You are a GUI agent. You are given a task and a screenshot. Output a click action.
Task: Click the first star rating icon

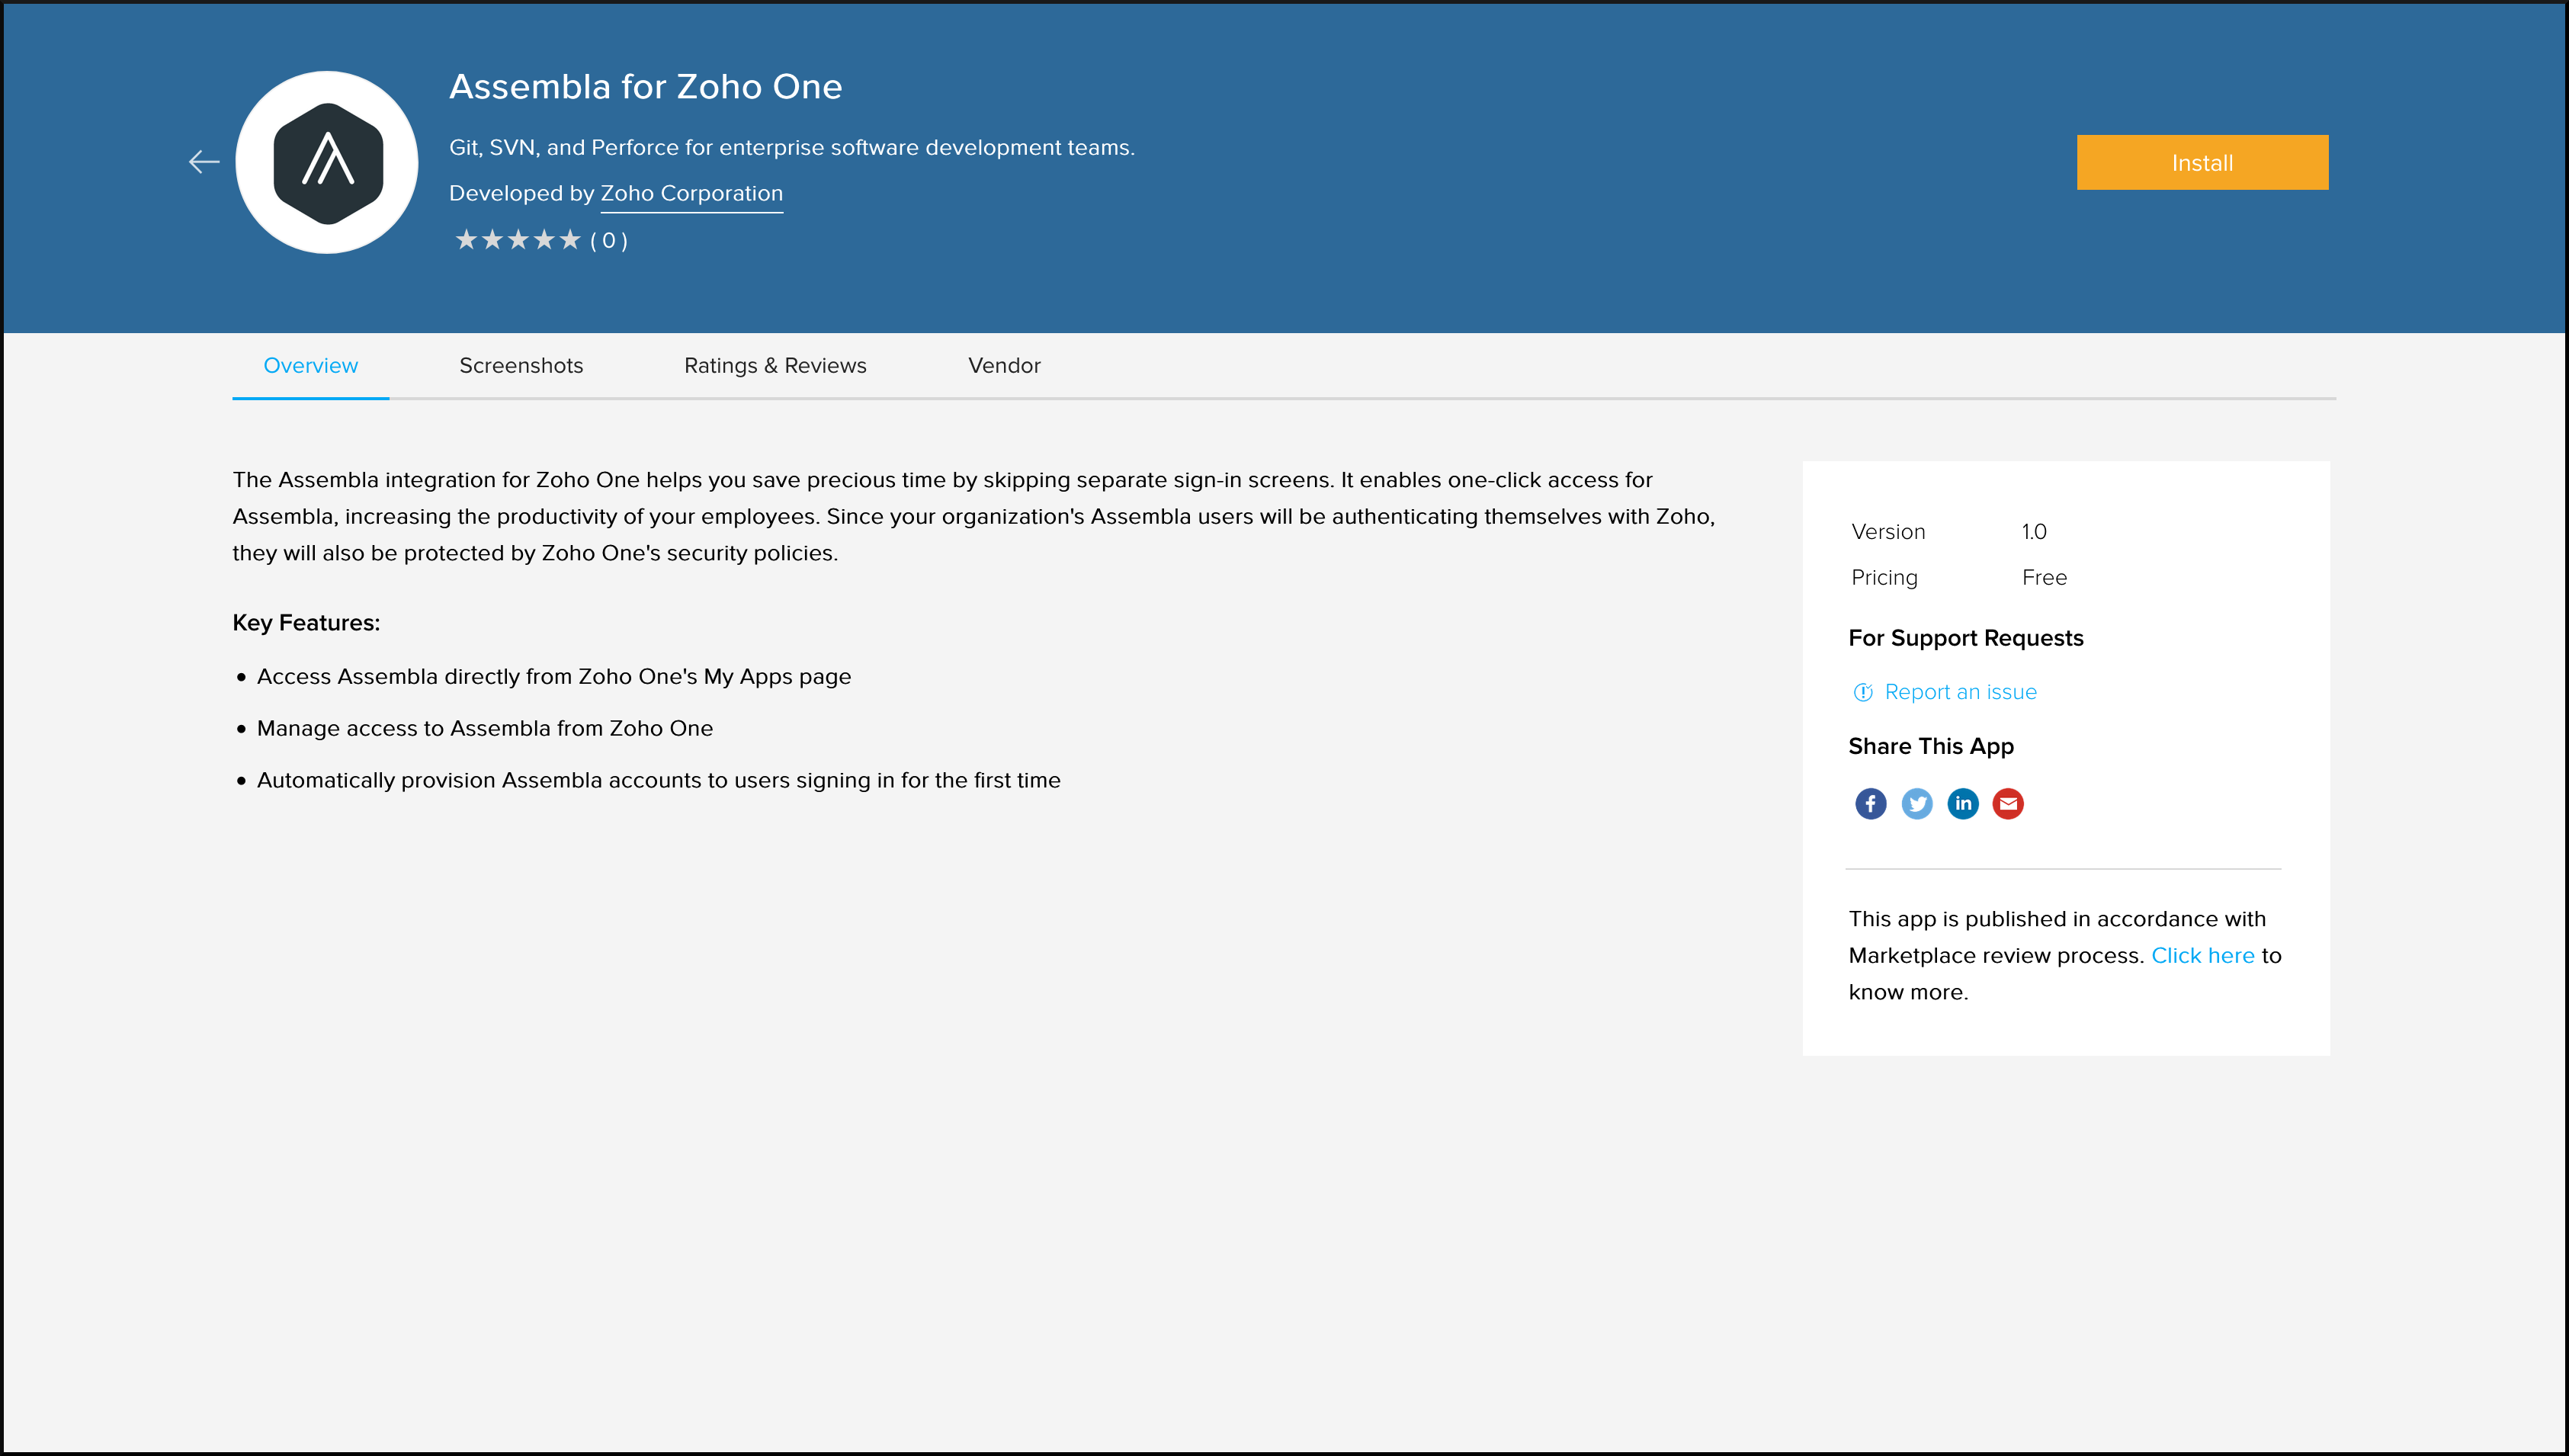pos(466,239)
